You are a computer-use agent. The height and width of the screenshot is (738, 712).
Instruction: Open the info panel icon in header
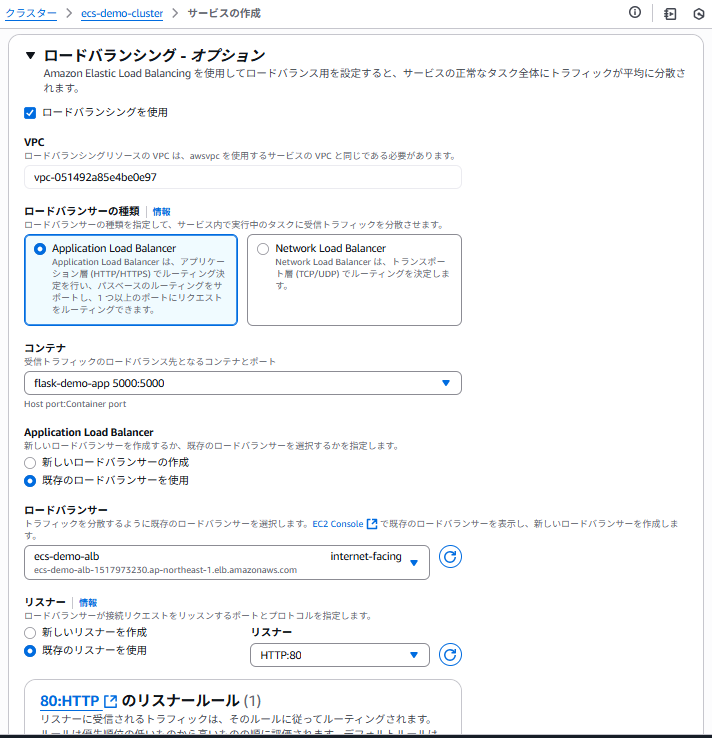(635, 13)
